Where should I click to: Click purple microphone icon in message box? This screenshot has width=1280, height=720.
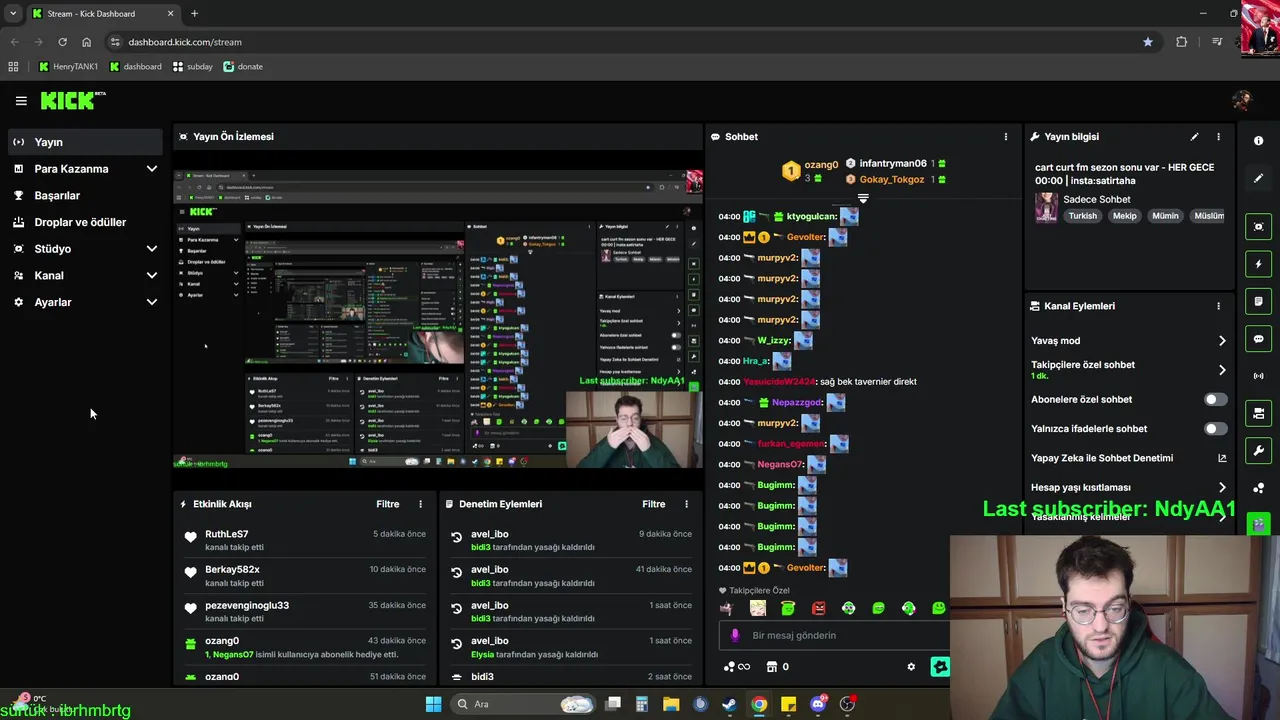click(x=735, y=635)
